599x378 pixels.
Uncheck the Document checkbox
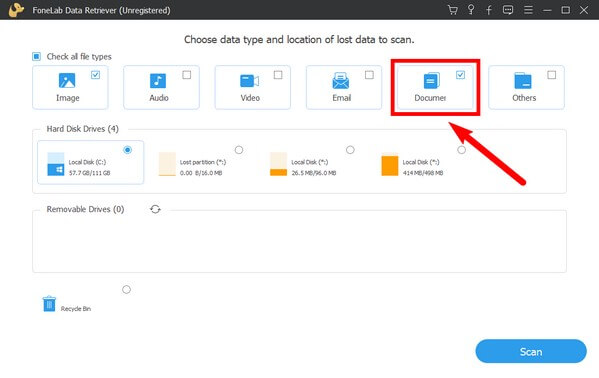click(x=460, y=75)
